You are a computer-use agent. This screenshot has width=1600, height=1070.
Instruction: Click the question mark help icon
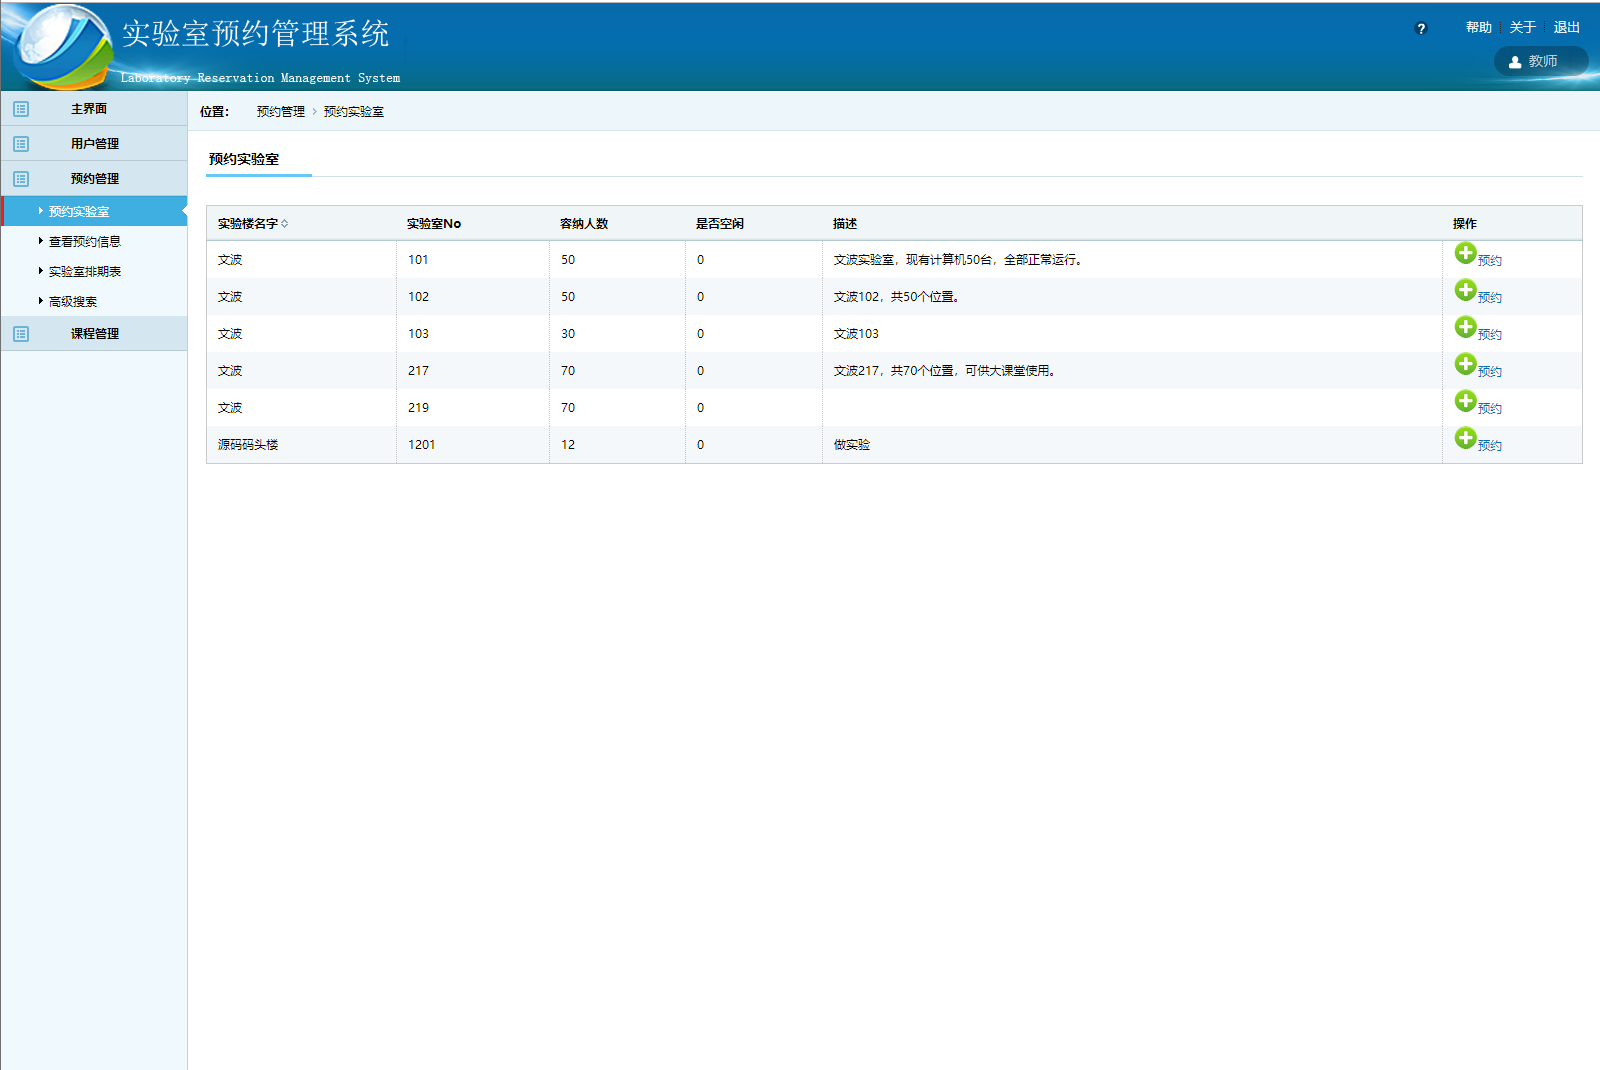pyautogui.click(x=1421, y=29)
